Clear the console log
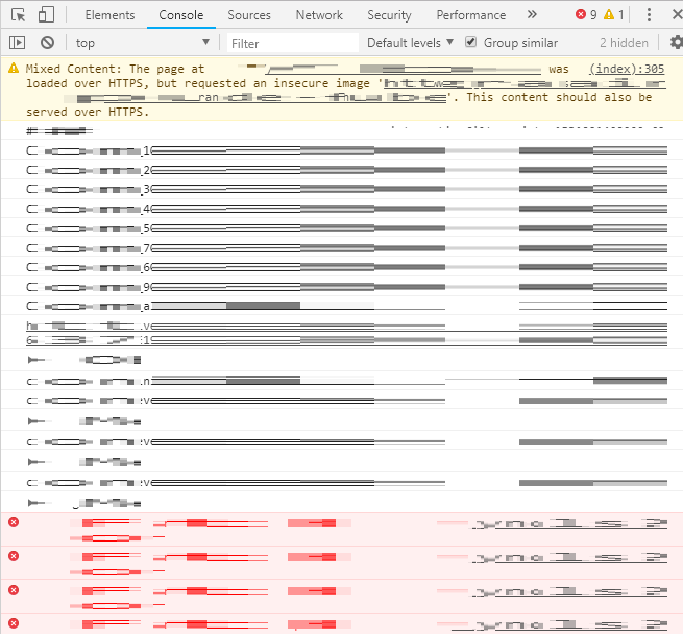This screenshot has width=683, height=634. pos(47,43)
